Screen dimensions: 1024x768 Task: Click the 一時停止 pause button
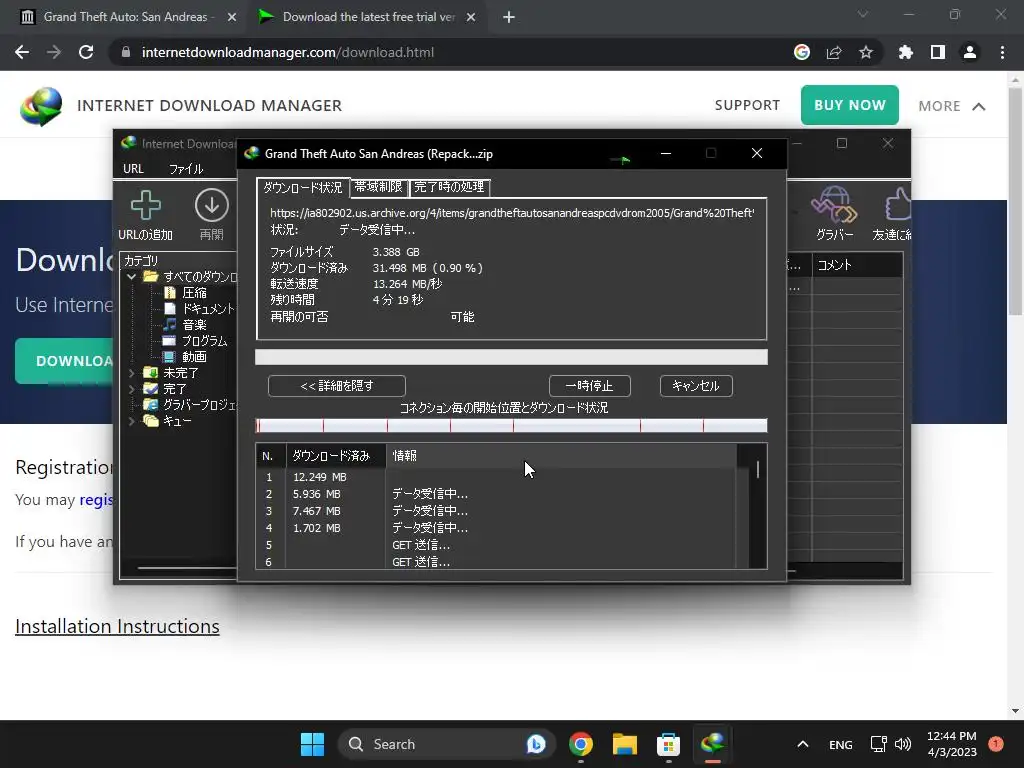[x=590, y=386]
